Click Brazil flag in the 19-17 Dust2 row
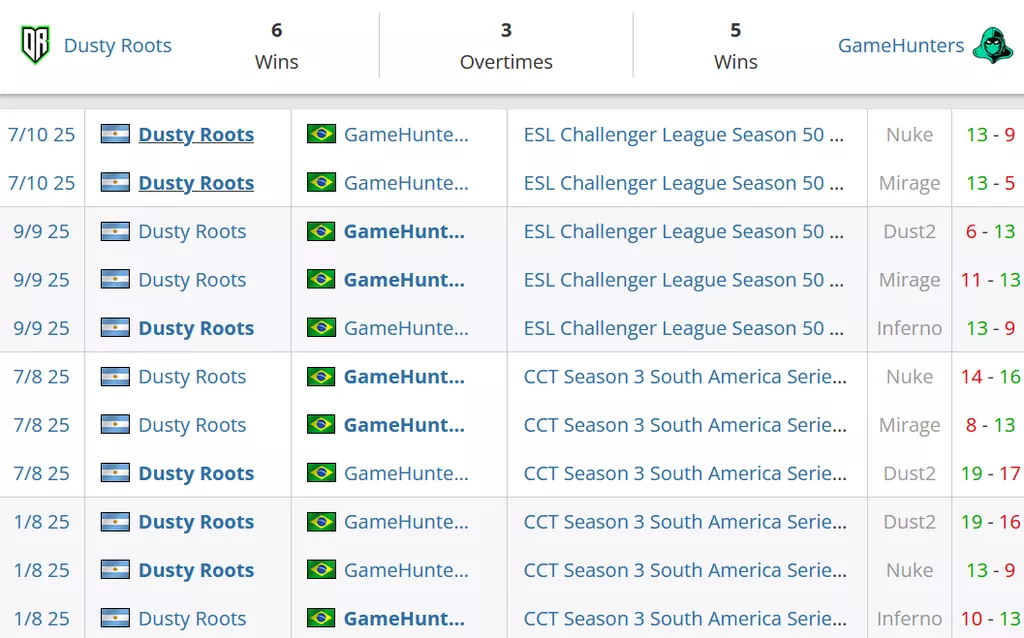The image size is (1024, 638). click(x=321, y=473)
